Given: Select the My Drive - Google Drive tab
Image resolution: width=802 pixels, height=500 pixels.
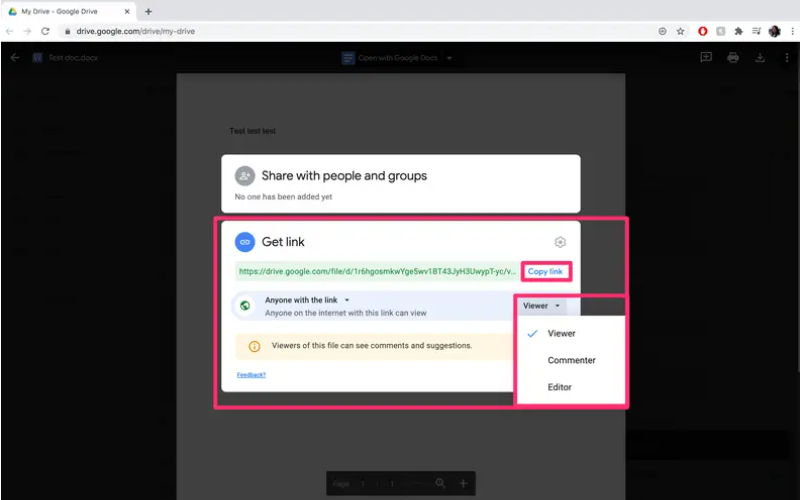Looking at the screenshot, I should pos(70,11).
